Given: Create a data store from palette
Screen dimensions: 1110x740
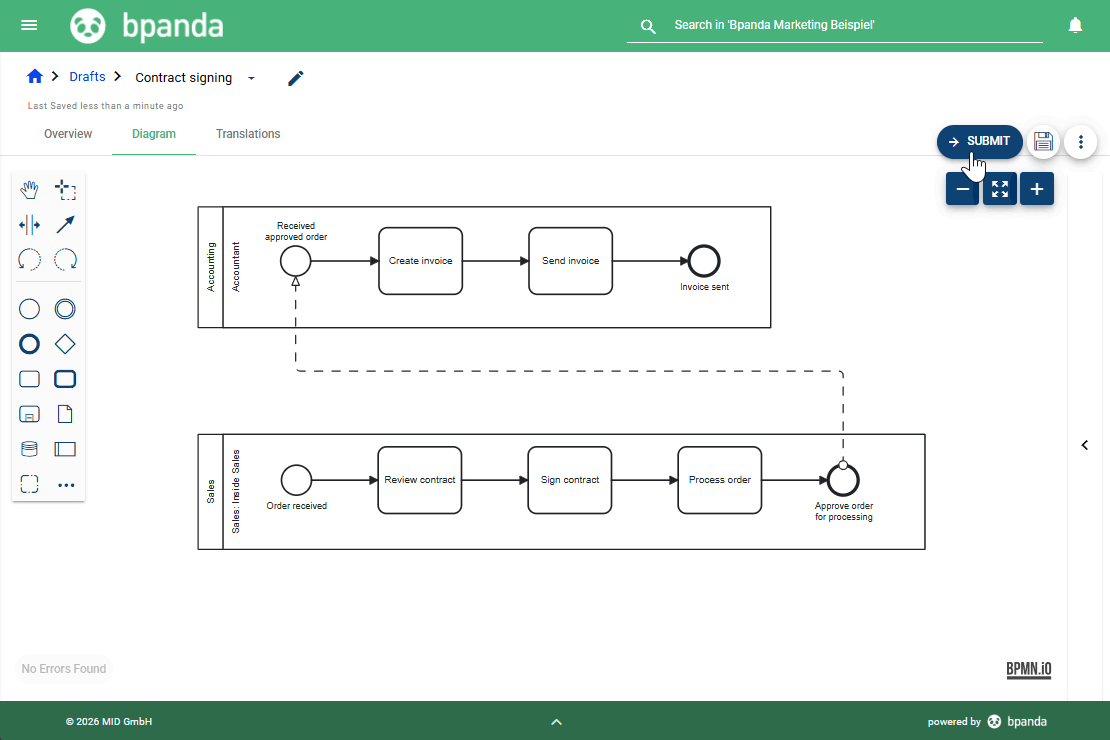Looking at the screenshot, I should coord(29,449).
